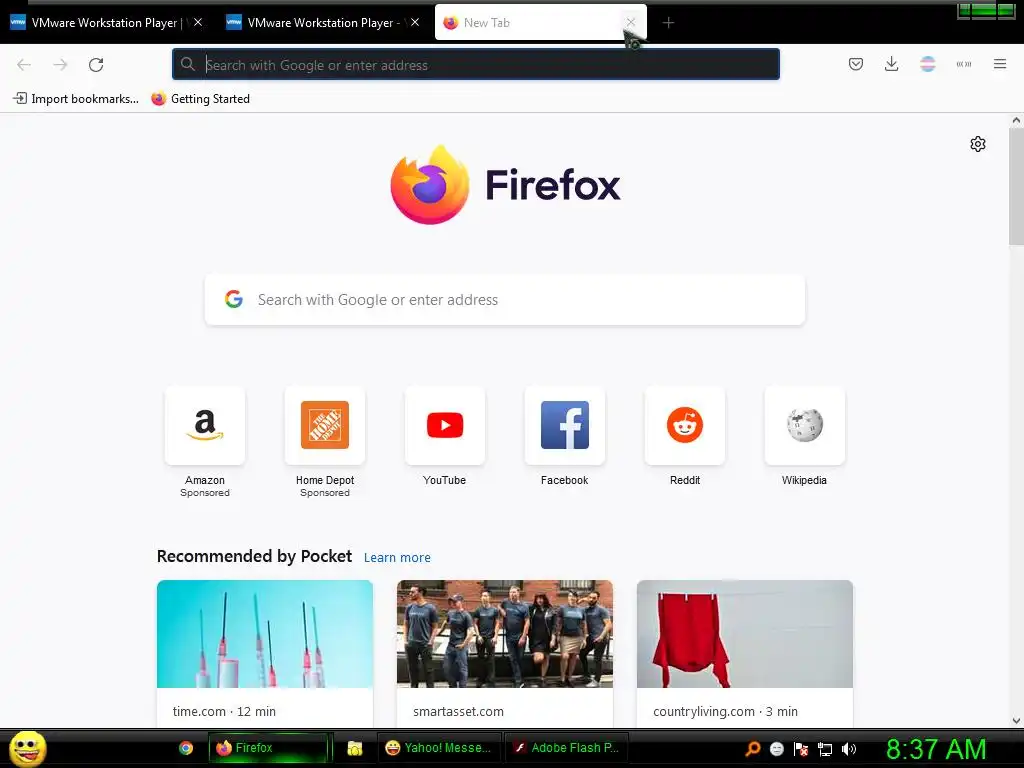The image size is (1024, 768).
Task: Reload the current page
Action: pos(96,64)
